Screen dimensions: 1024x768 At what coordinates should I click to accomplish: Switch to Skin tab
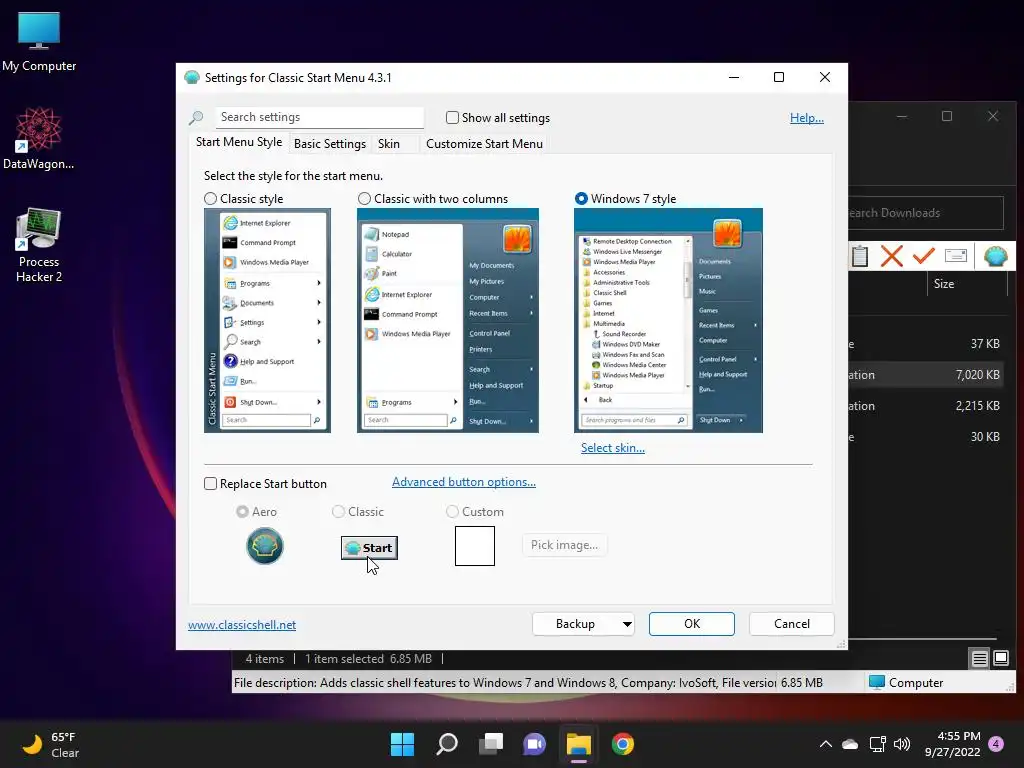[389, 144]
